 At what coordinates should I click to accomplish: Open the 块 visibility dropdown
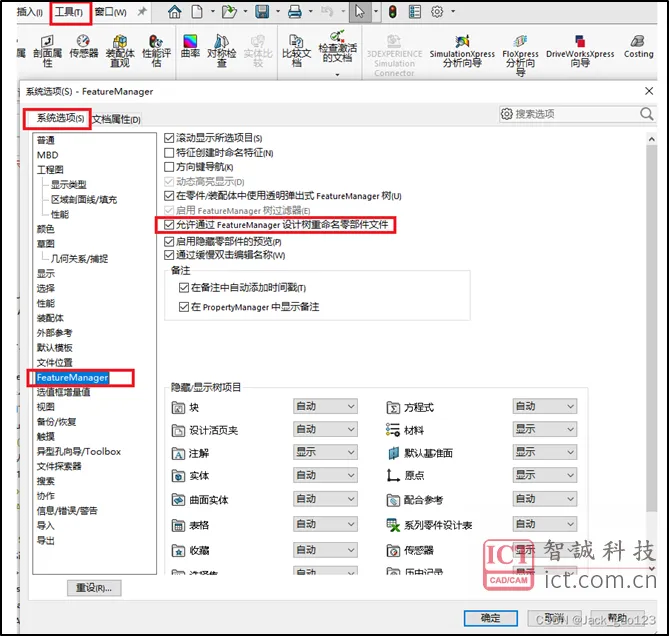(325, 407)
